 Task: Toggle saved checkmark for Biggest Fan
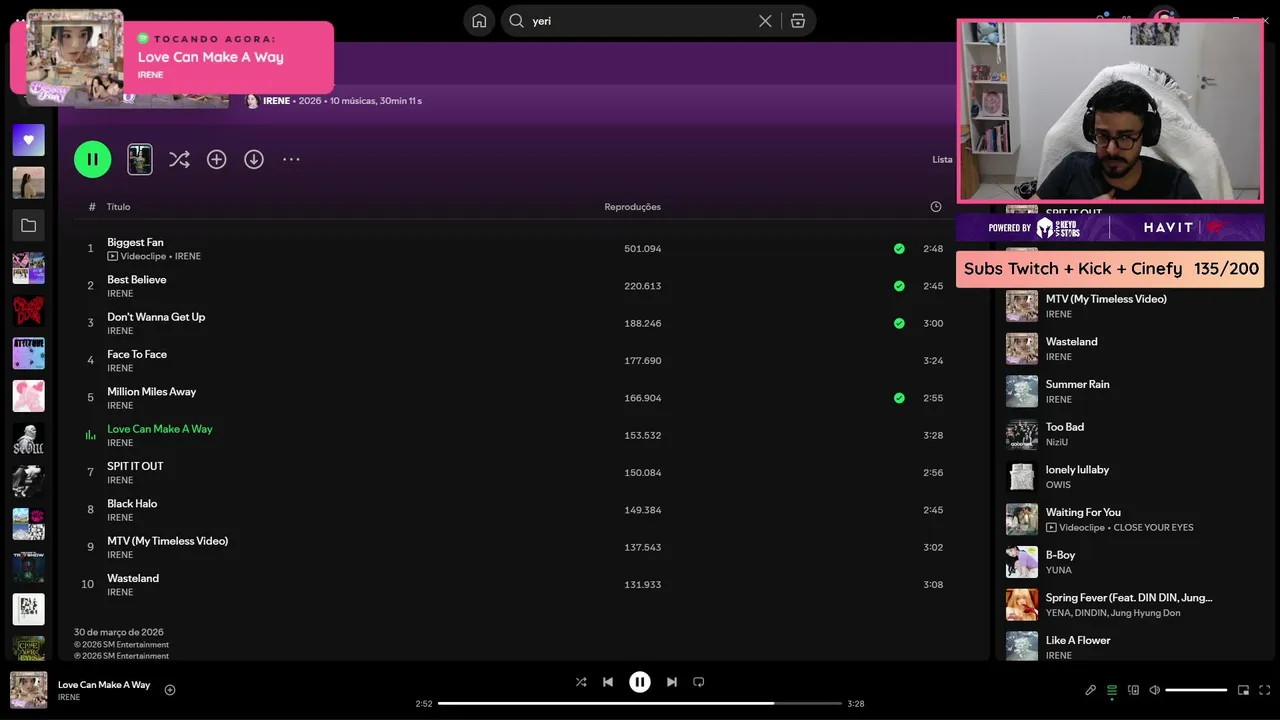pos(899,249)
